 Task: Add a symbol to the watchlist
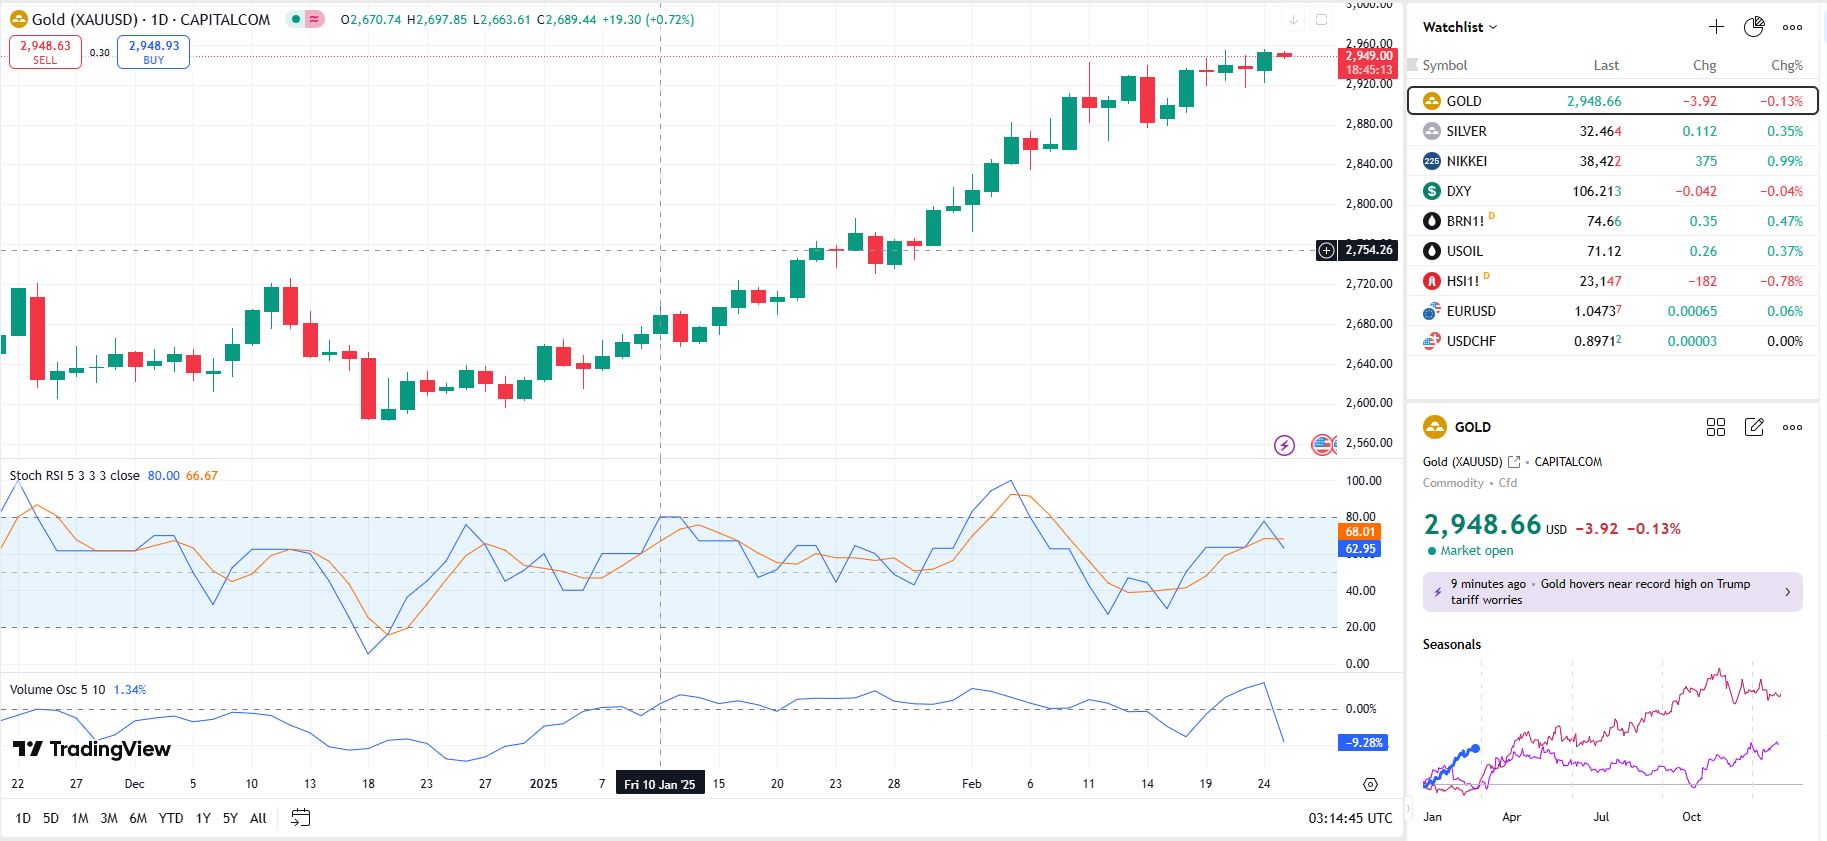[1716, 27]
